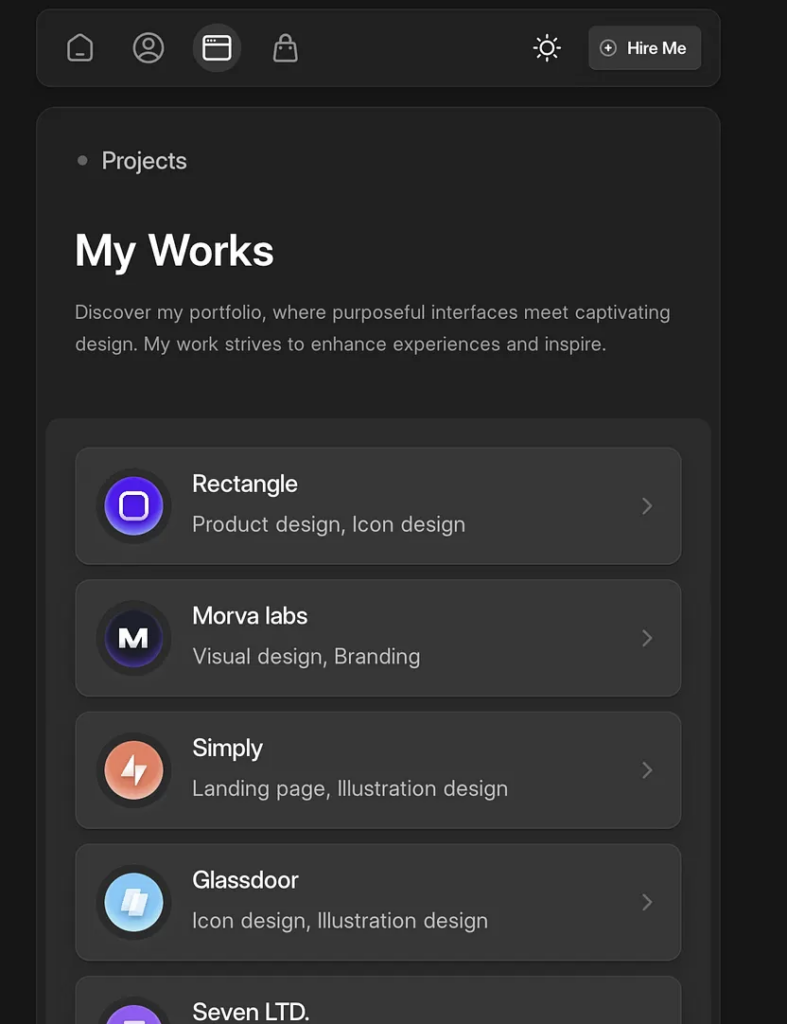Image resolution: width=787 pixels, height=1024 pixels.
Task: Select the projects window icon
Action: click(x=217, y=48)
